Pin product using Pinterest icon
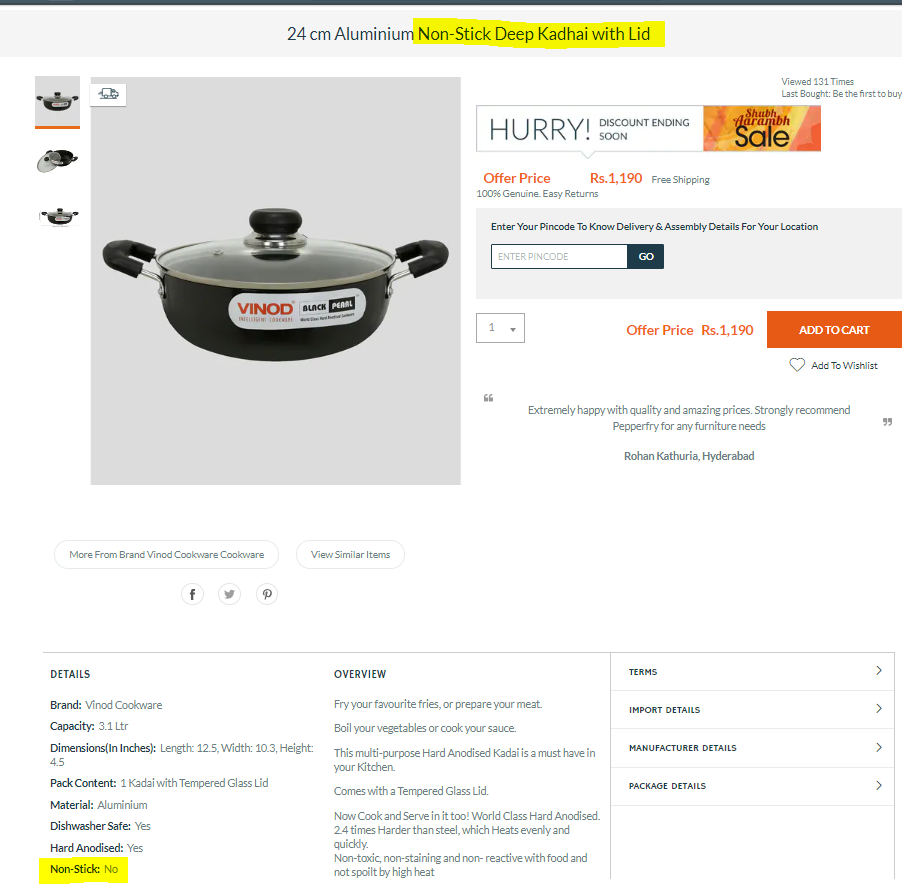Viewport: 902px width, 884px height. pyautogui.click(x=267, y=594)
